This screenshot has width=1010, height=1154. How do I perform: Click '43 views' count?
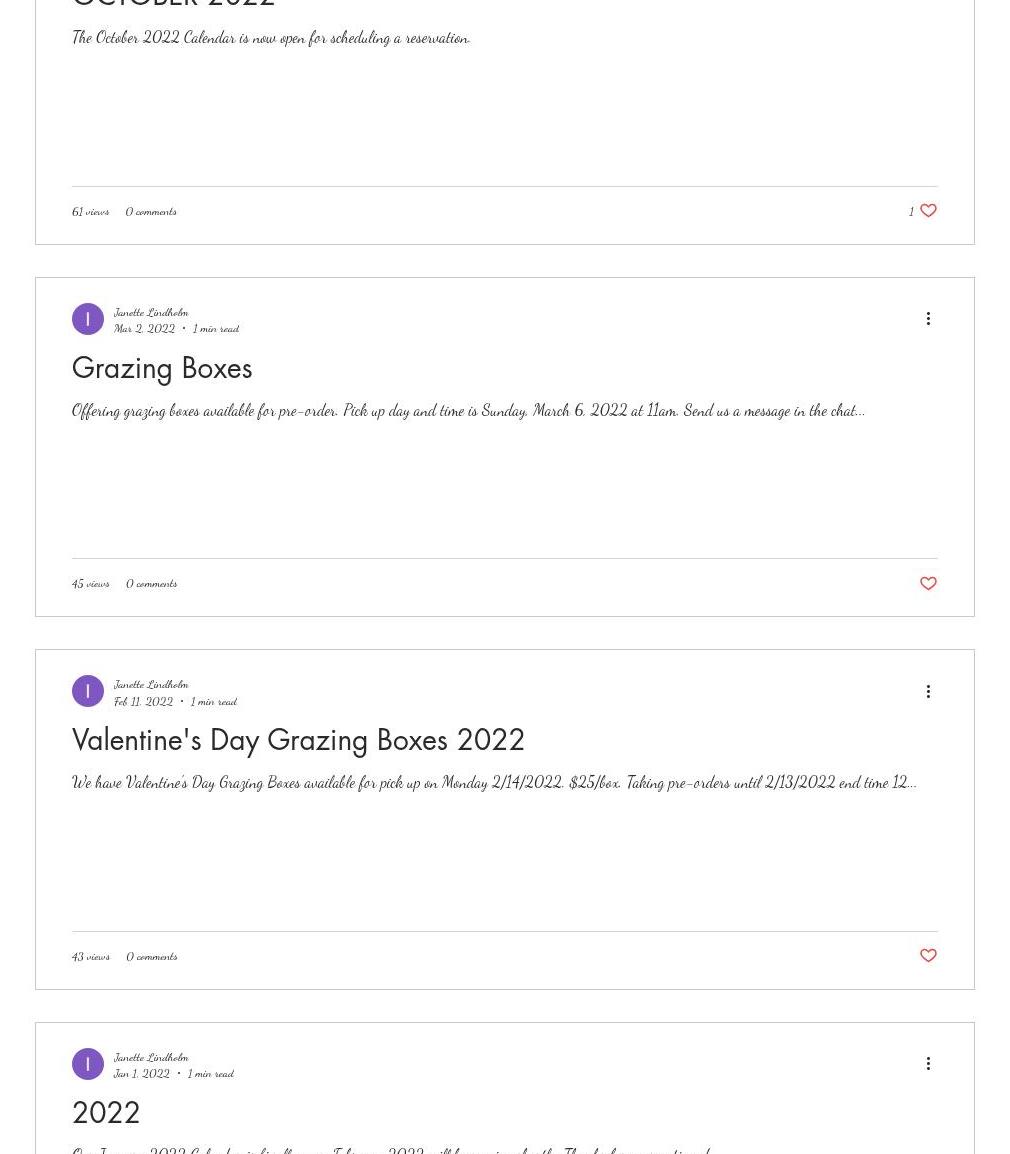[x=91, y=957]
